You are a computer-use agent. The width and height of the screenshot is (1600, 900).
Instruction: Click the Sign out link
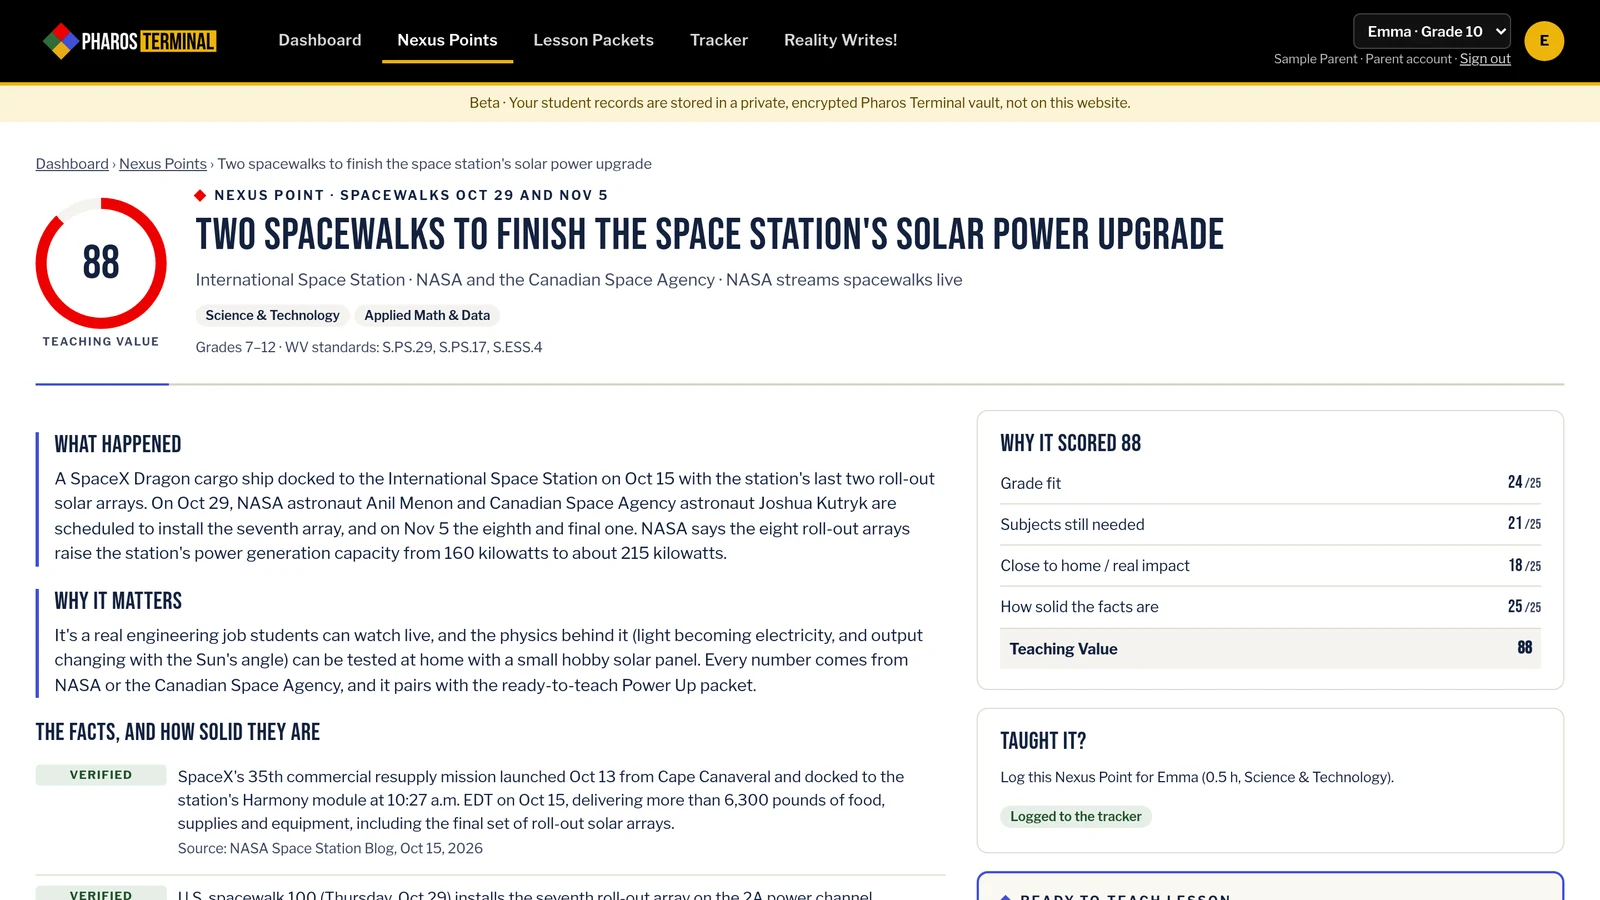coord(1485,59)
